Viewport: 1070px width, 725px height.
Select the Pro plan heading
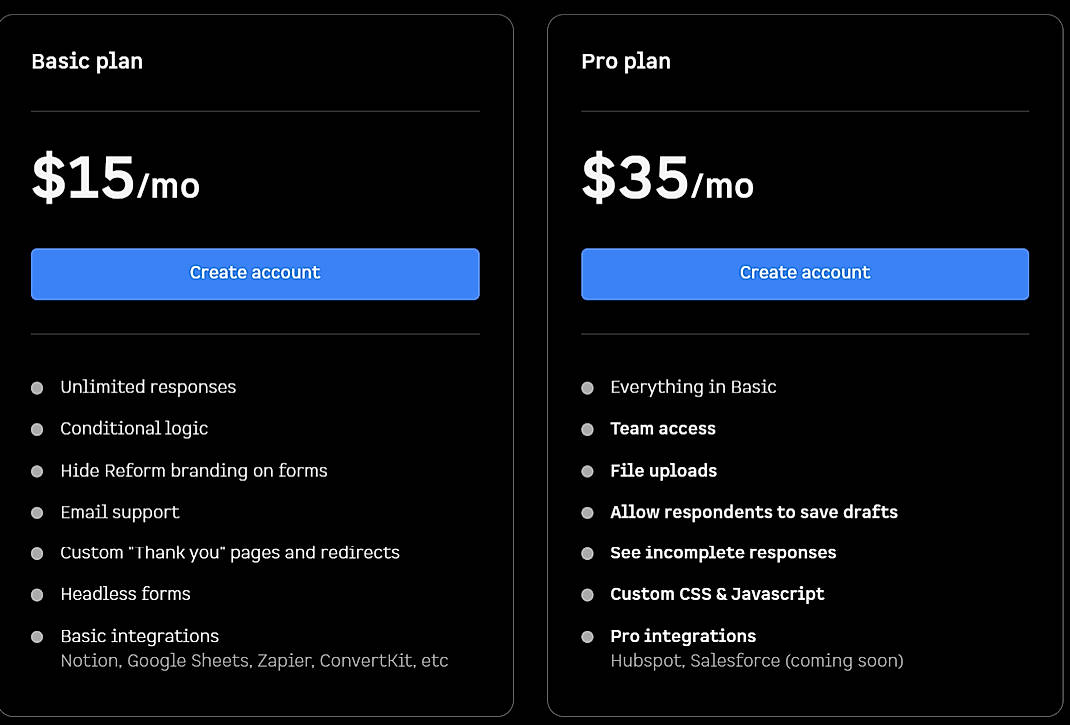(x=626, y=61)
